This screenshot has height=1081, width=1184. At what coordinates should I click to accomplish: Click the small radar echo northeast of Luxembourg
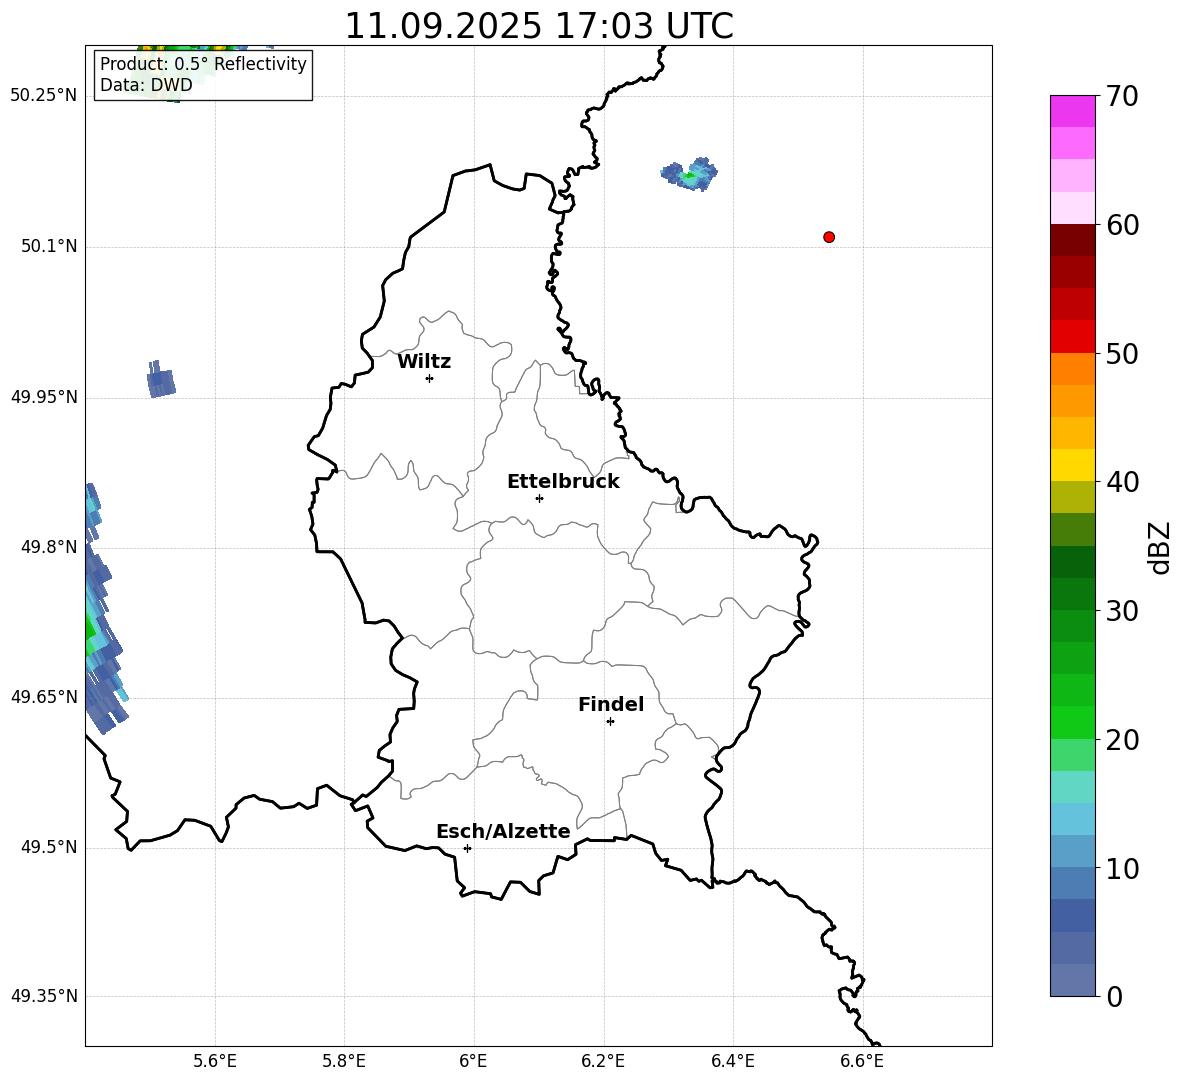click(689, 174)
